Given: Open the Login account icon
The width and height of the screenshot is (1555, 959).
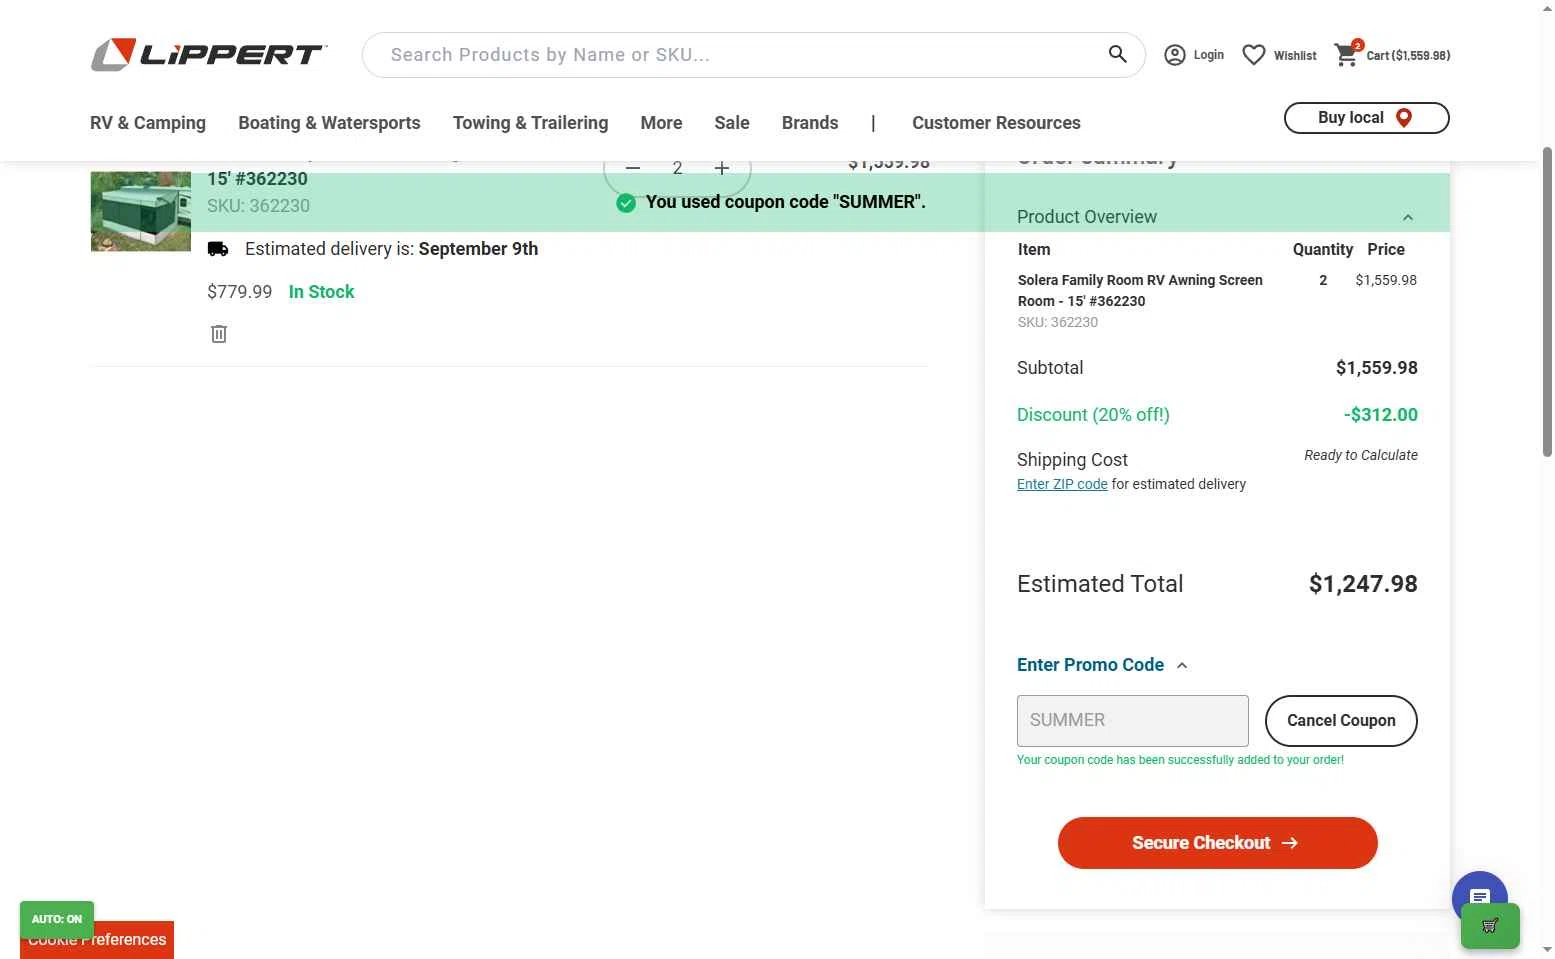Looking at the screenshot, I should pyautogui.click(x=1175, y=55).
